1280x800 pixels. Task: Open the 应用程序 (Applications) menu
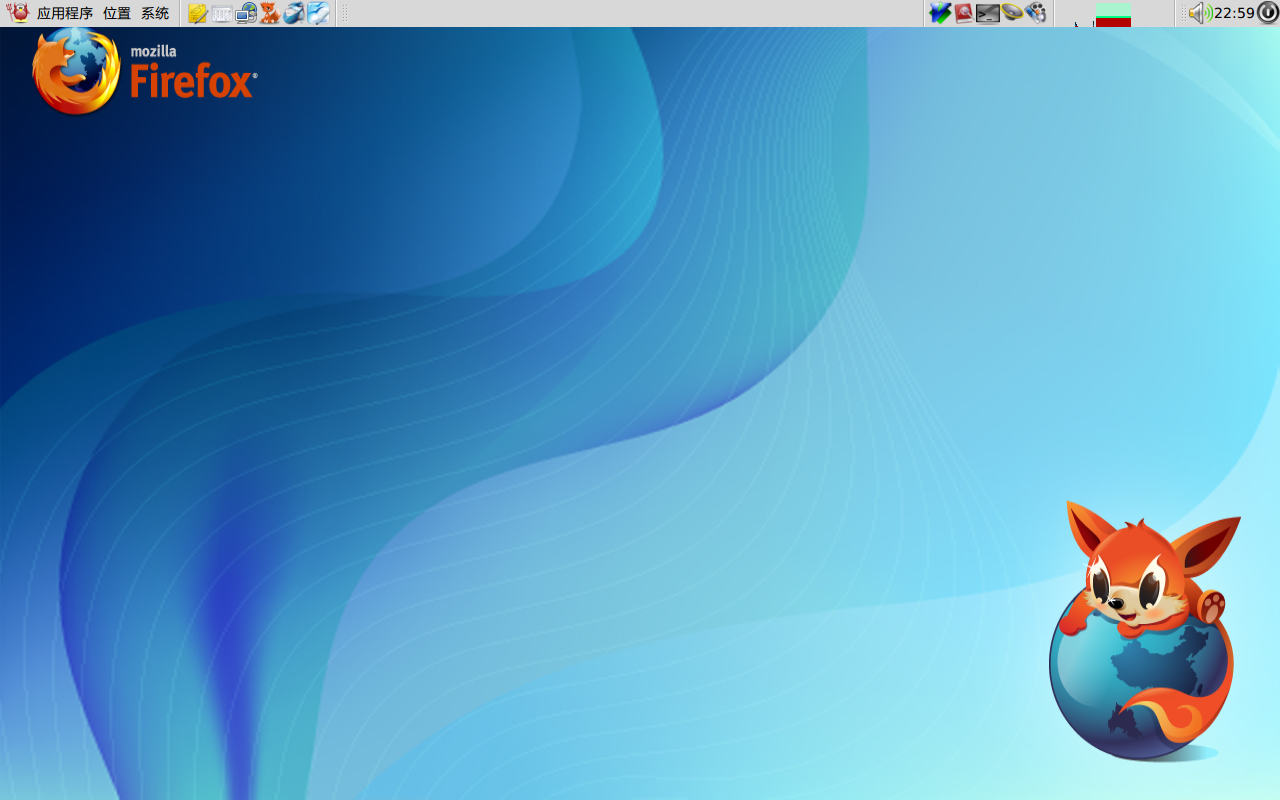65,13
